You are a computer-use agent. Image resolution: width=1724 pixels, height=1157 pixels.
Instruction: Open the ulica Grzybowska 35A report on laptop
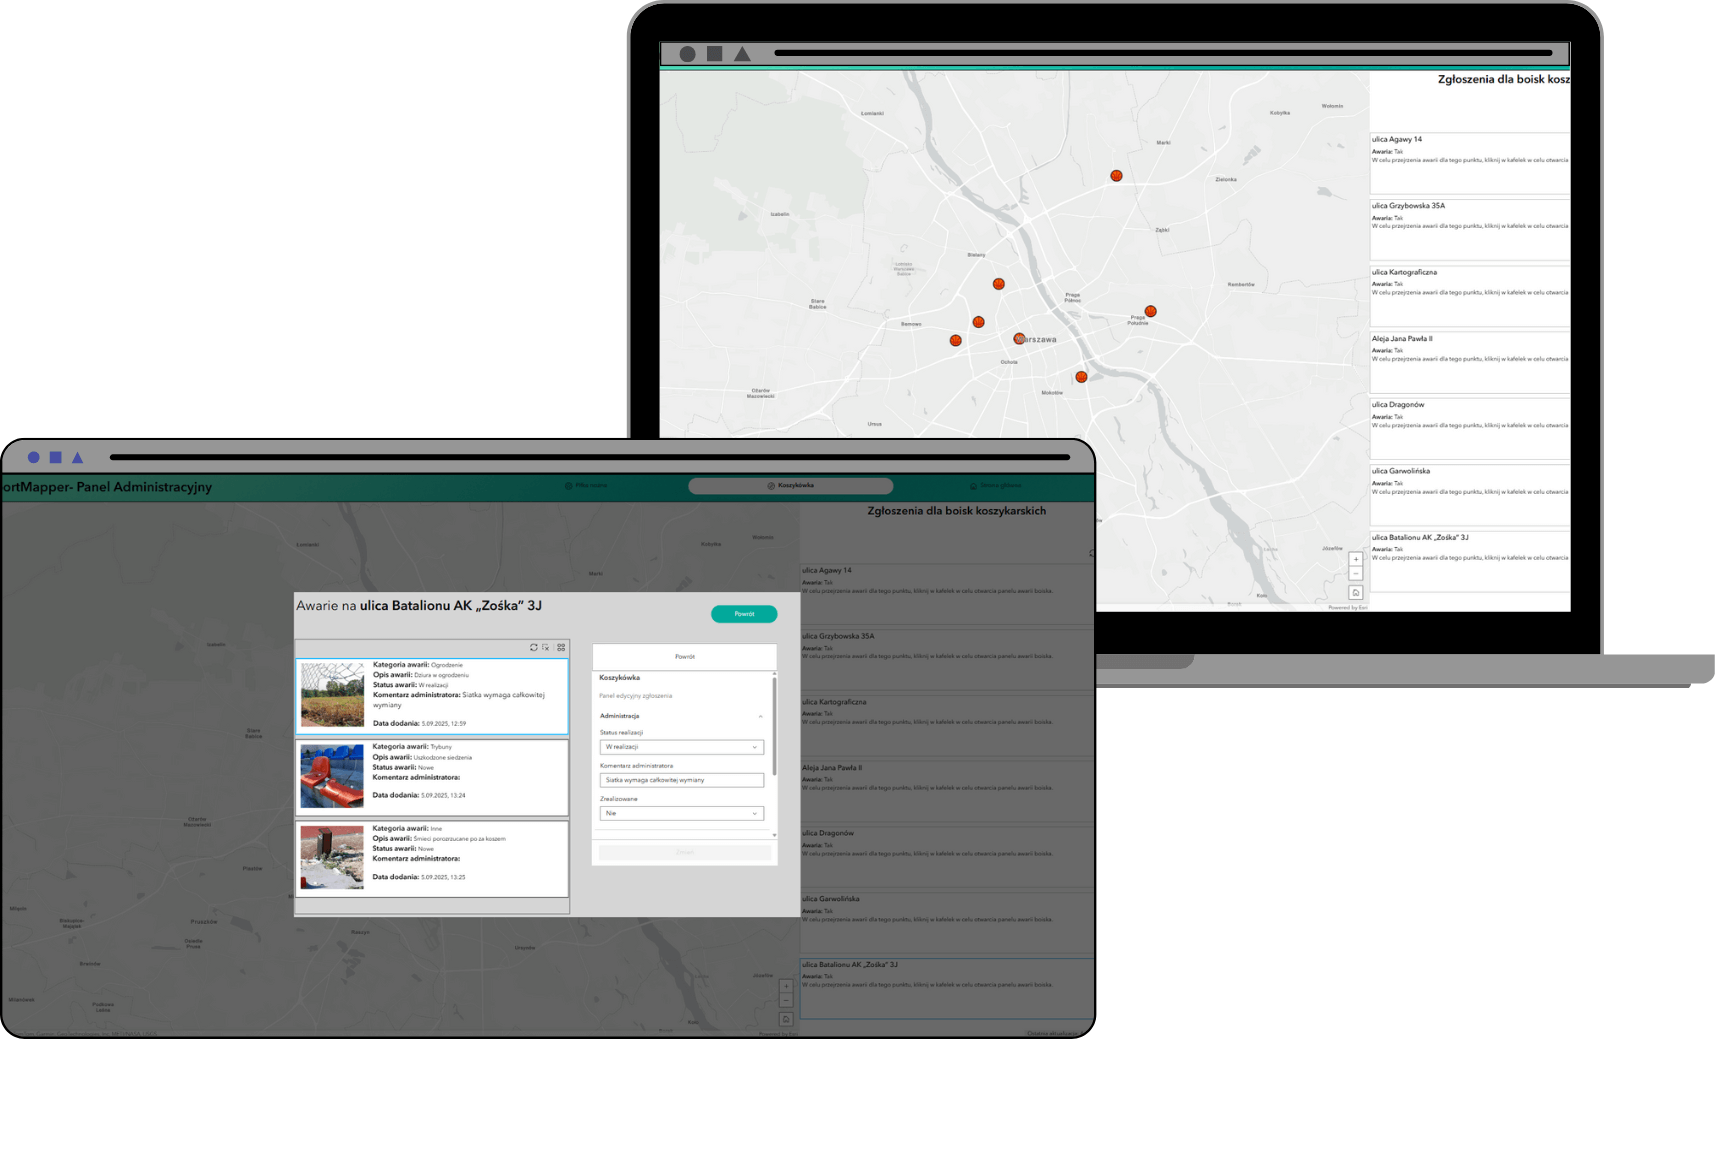pyautogui.click(x=1468, y=228)
